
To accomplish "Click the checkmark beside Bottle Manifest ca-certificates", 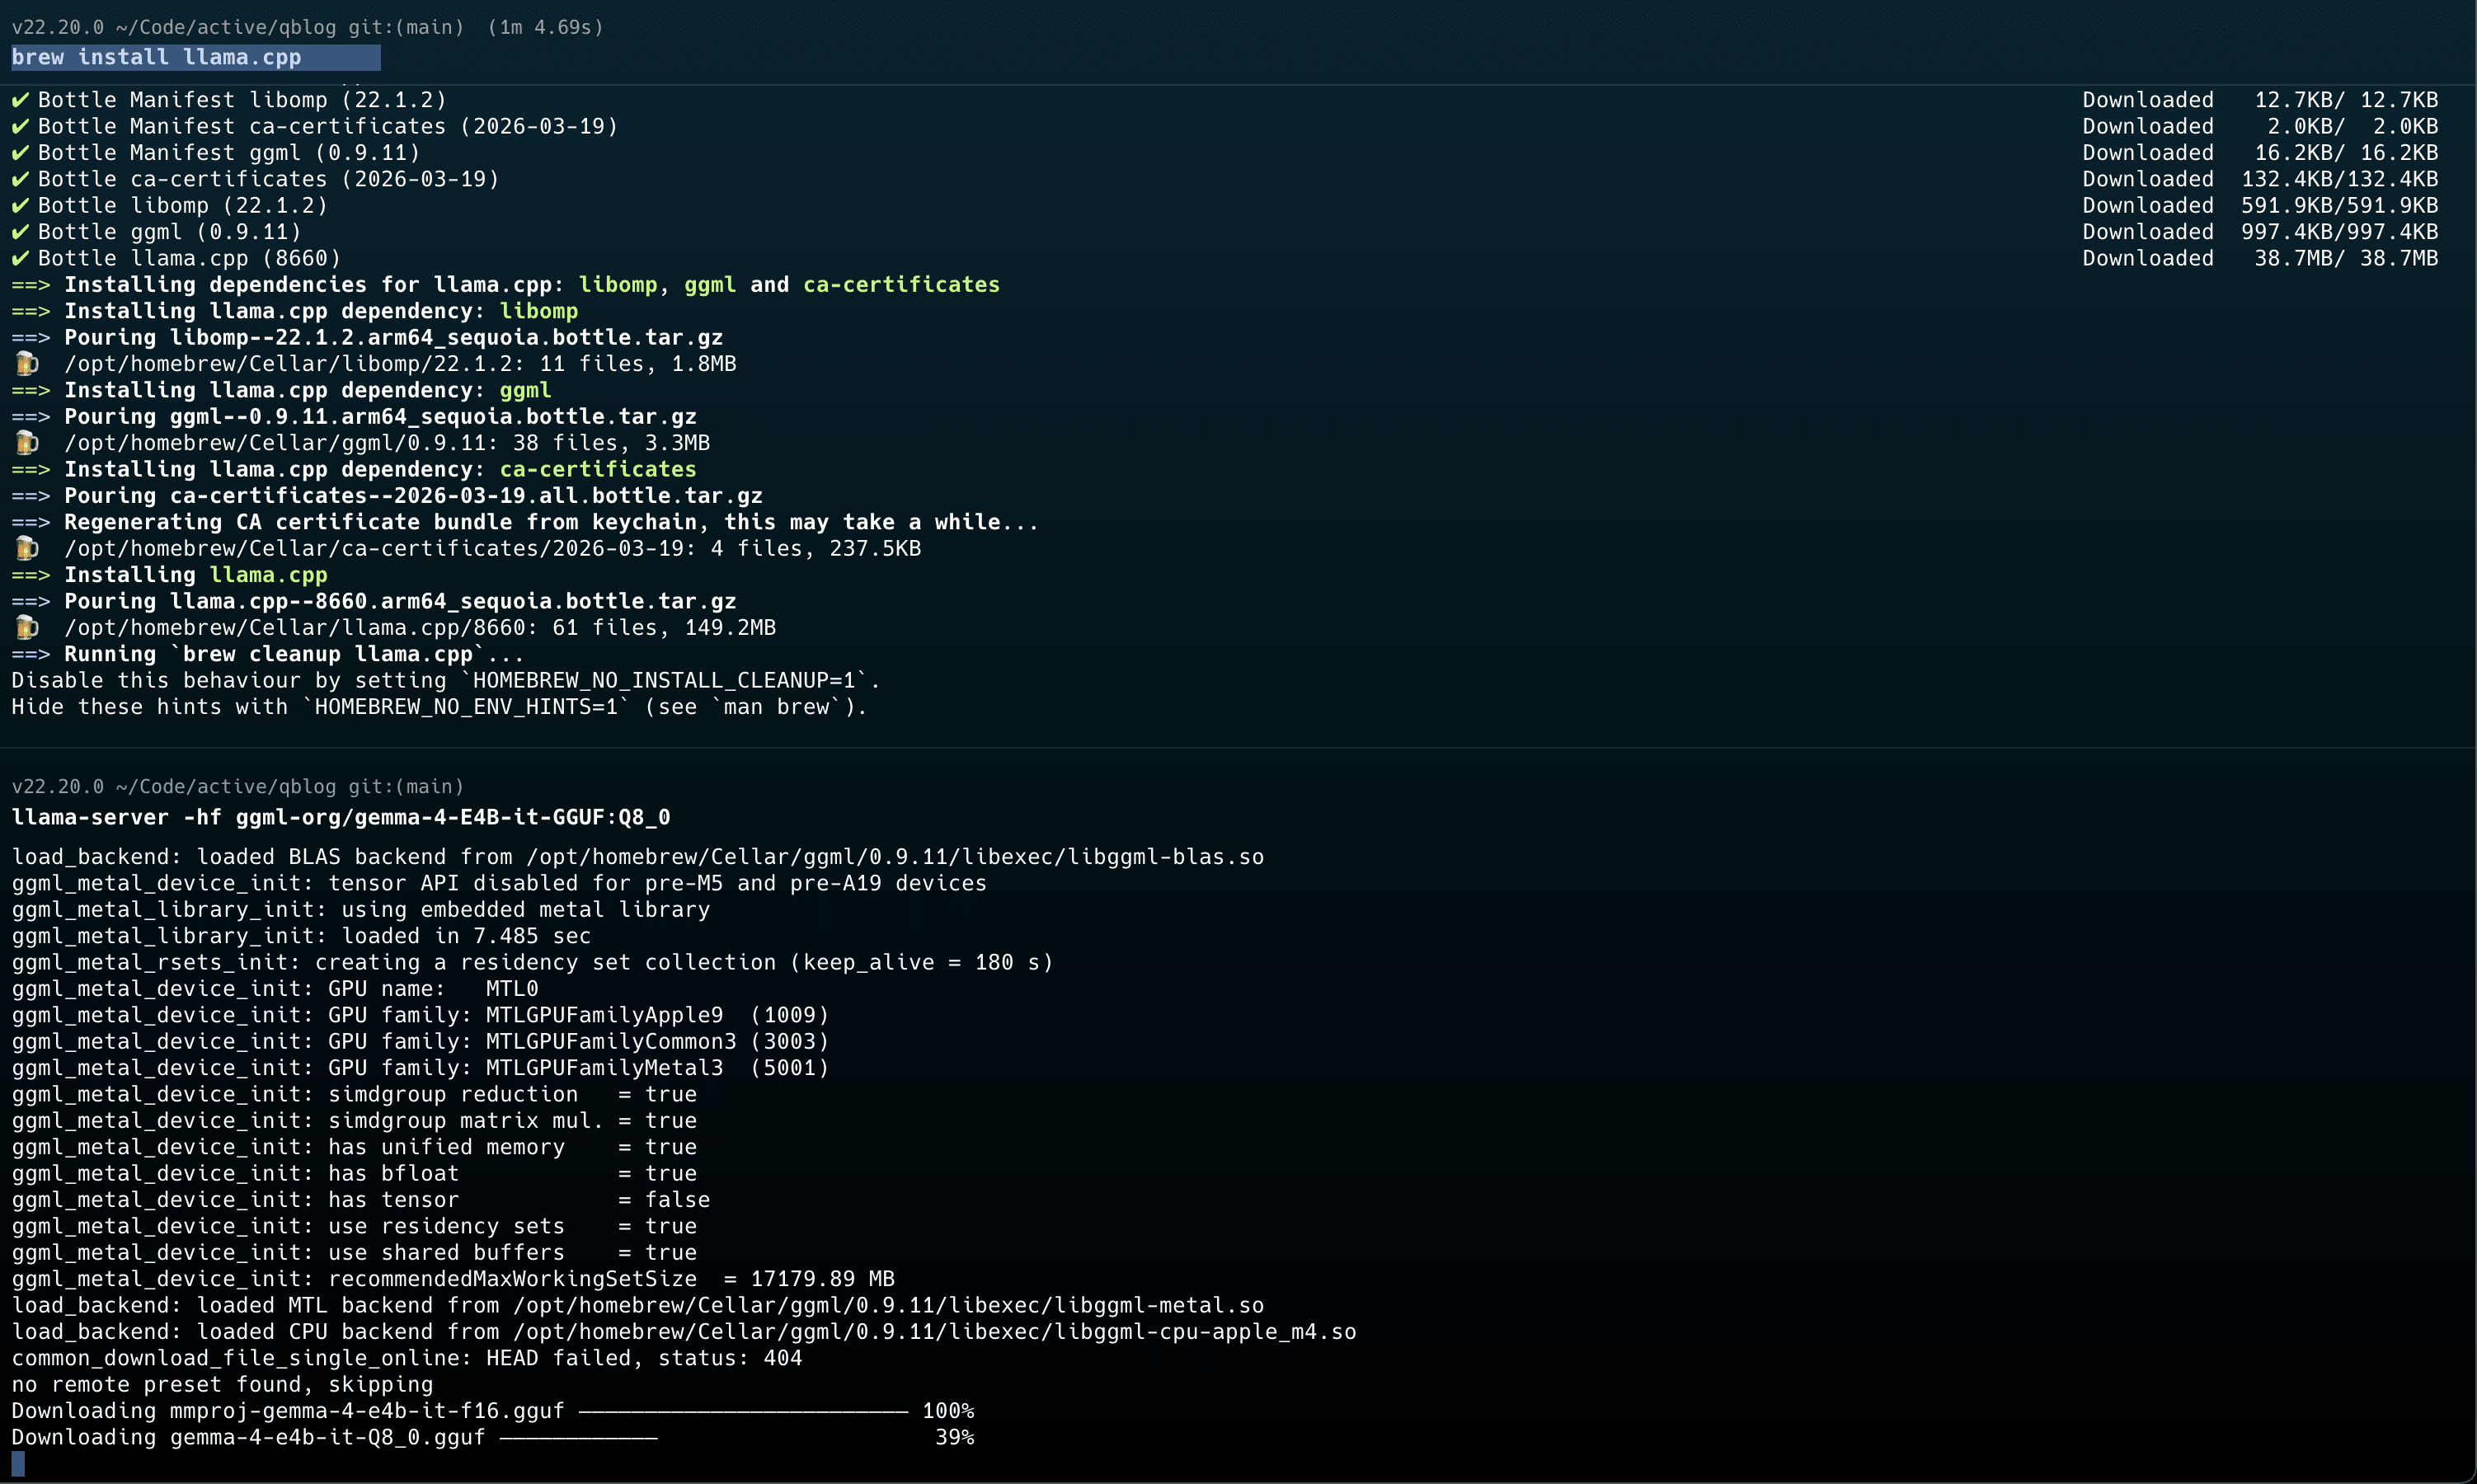I will point(20,127).
